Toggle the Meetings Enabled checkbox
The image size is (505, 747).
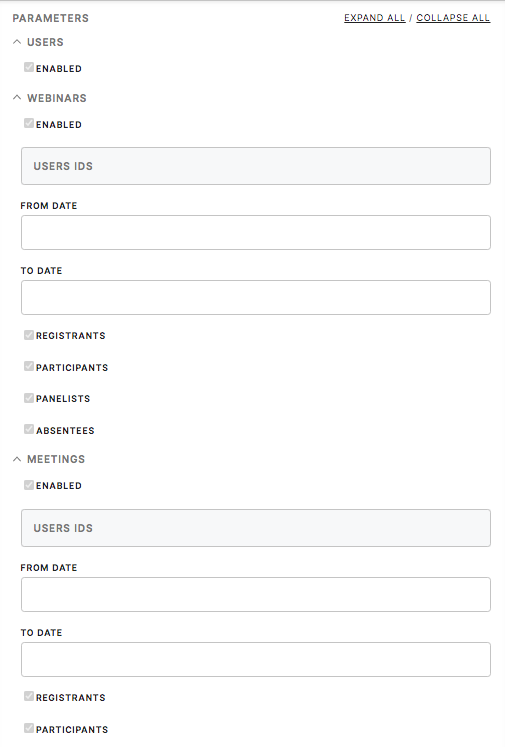click(29, 485)
